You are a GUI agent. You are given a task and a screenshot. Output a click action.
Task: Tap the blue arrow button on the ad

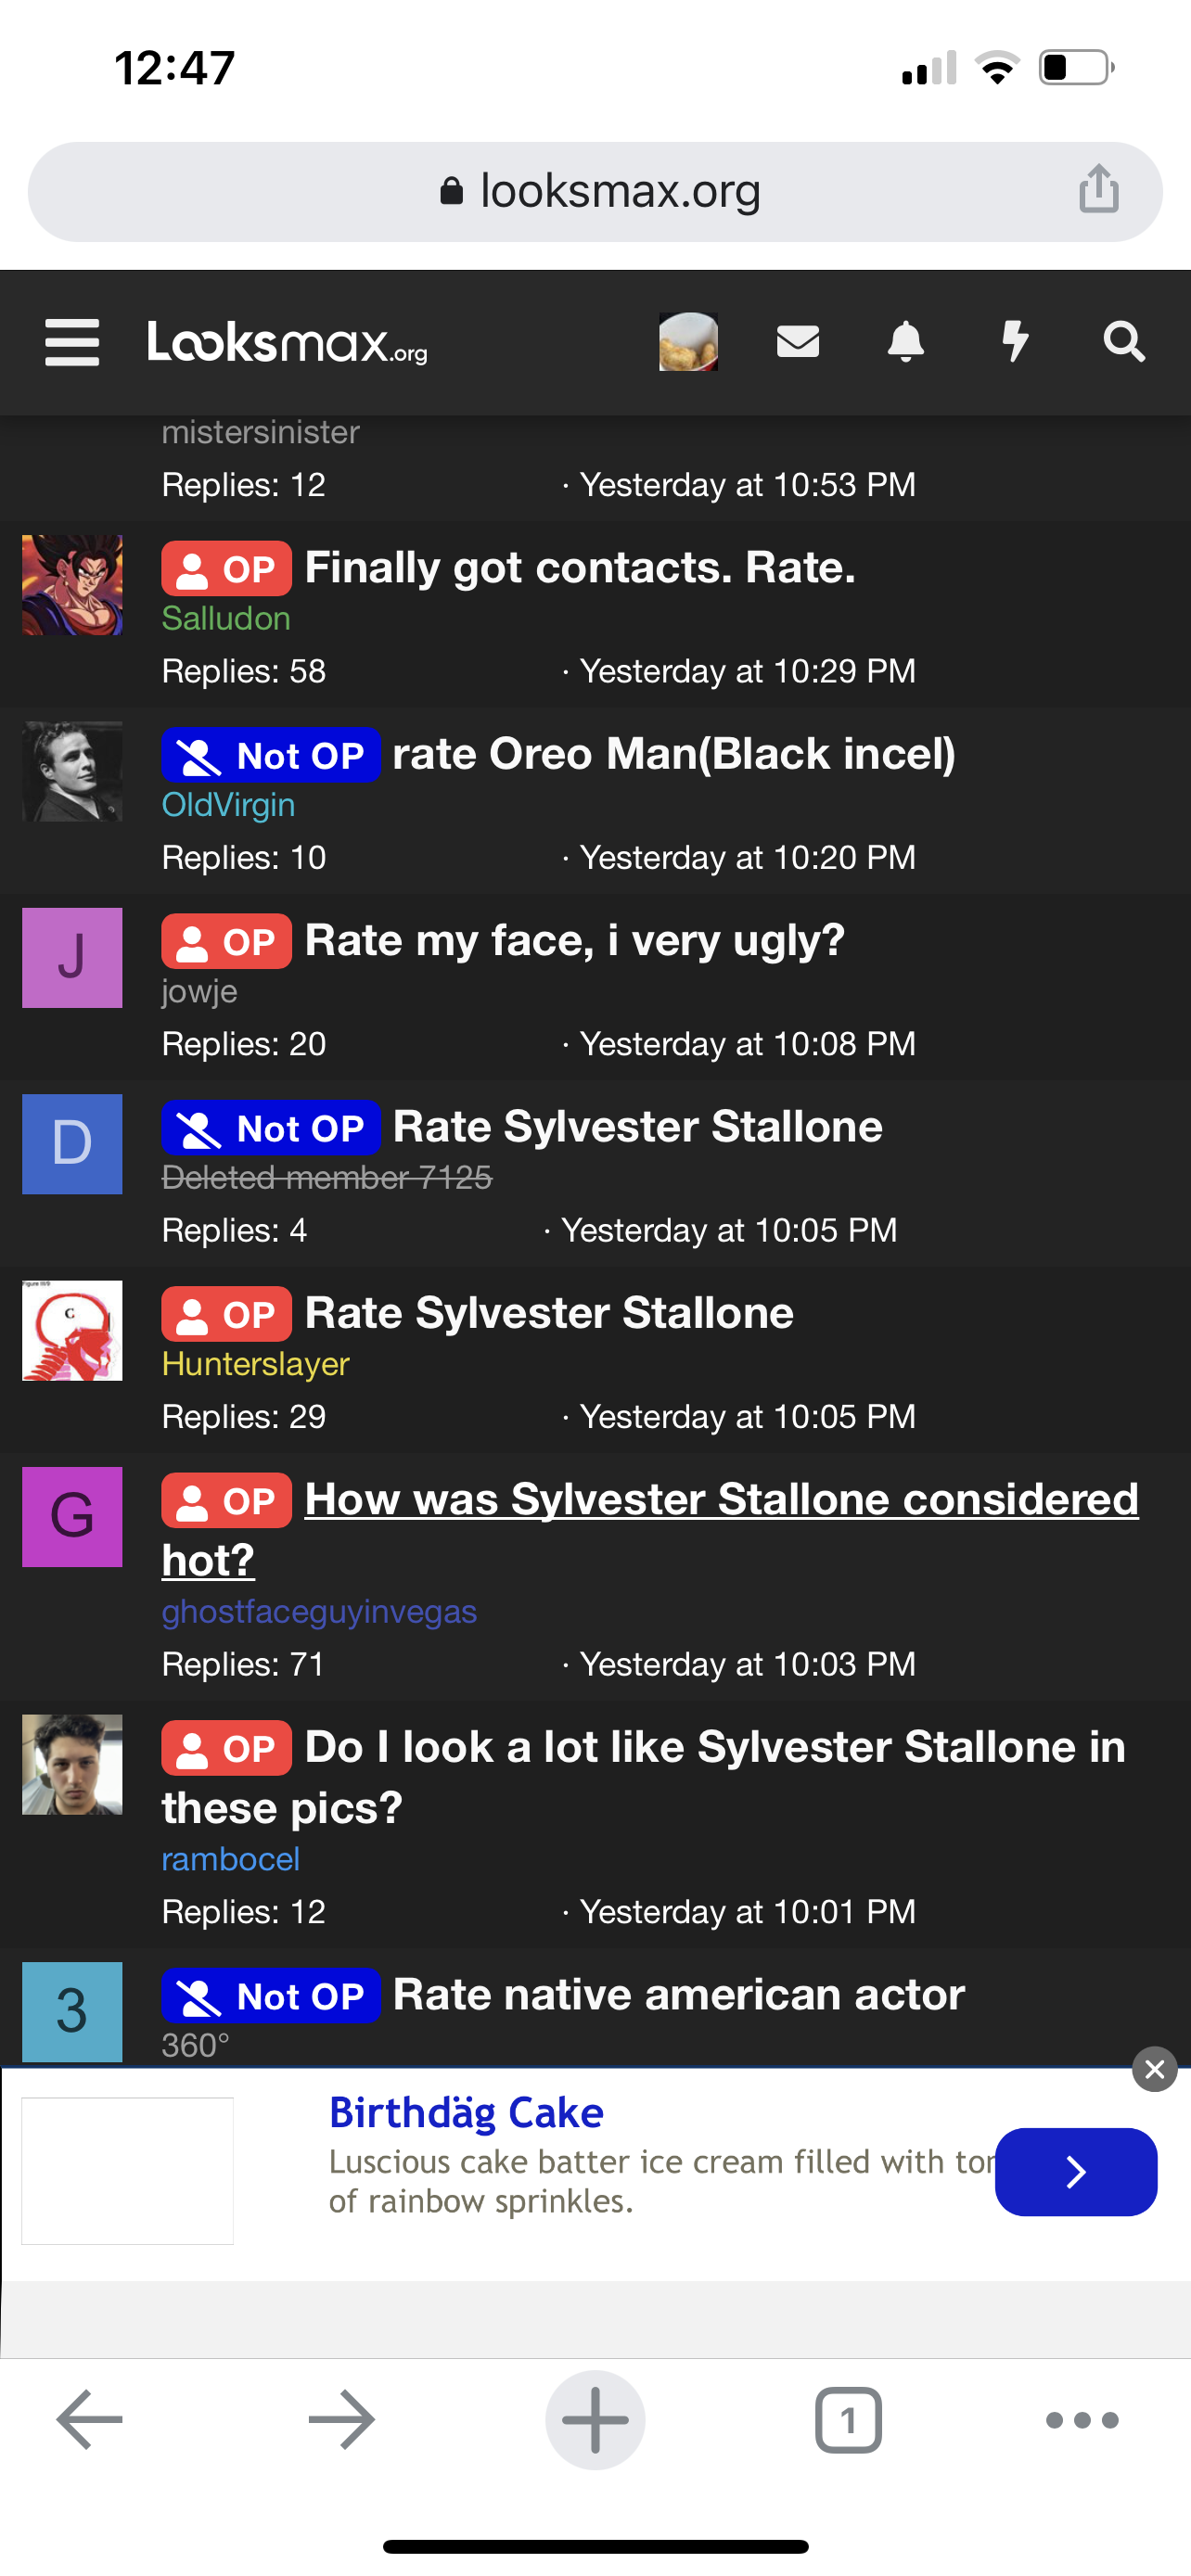[x=1076, y=2172]
